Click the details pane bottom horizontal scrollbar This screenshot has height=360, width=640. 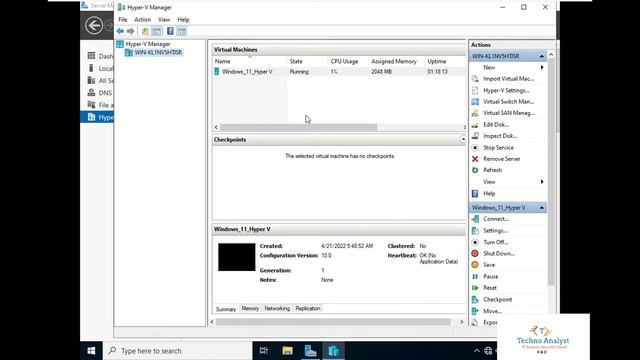pyautogui.click(x=333, y=322)
